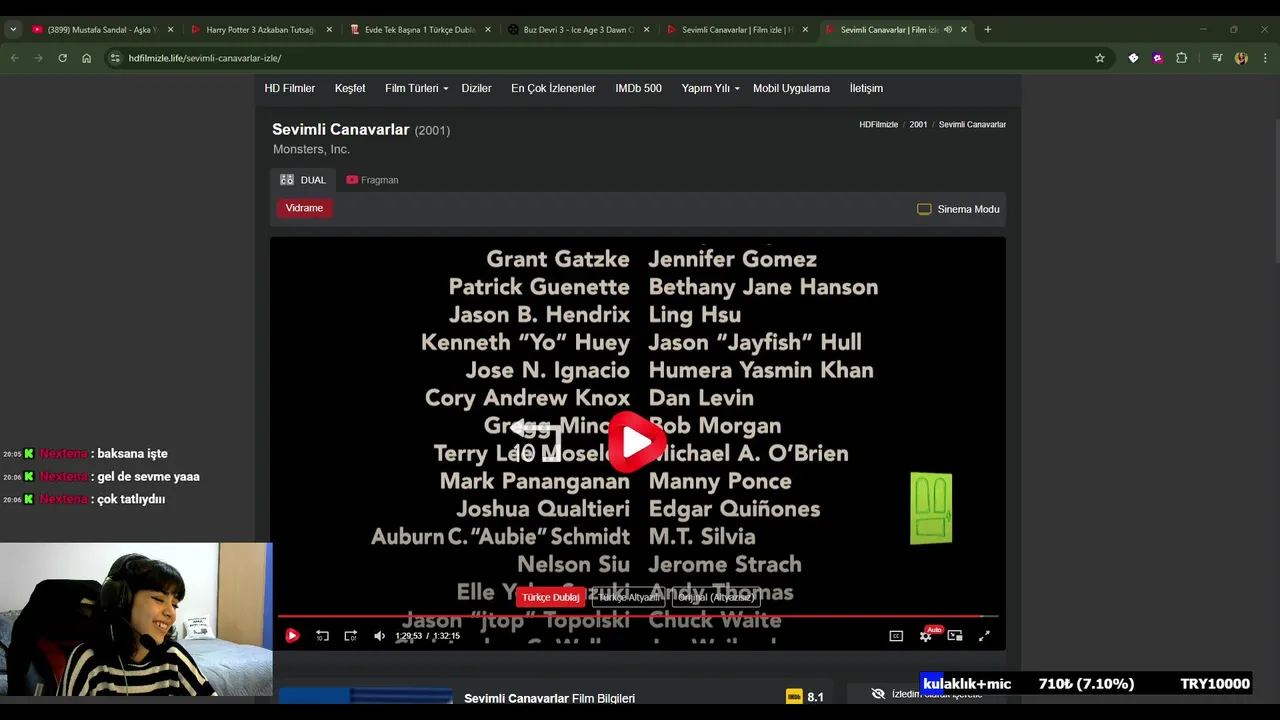Open IMDb 500 menu item

click(x=638, y=88)
